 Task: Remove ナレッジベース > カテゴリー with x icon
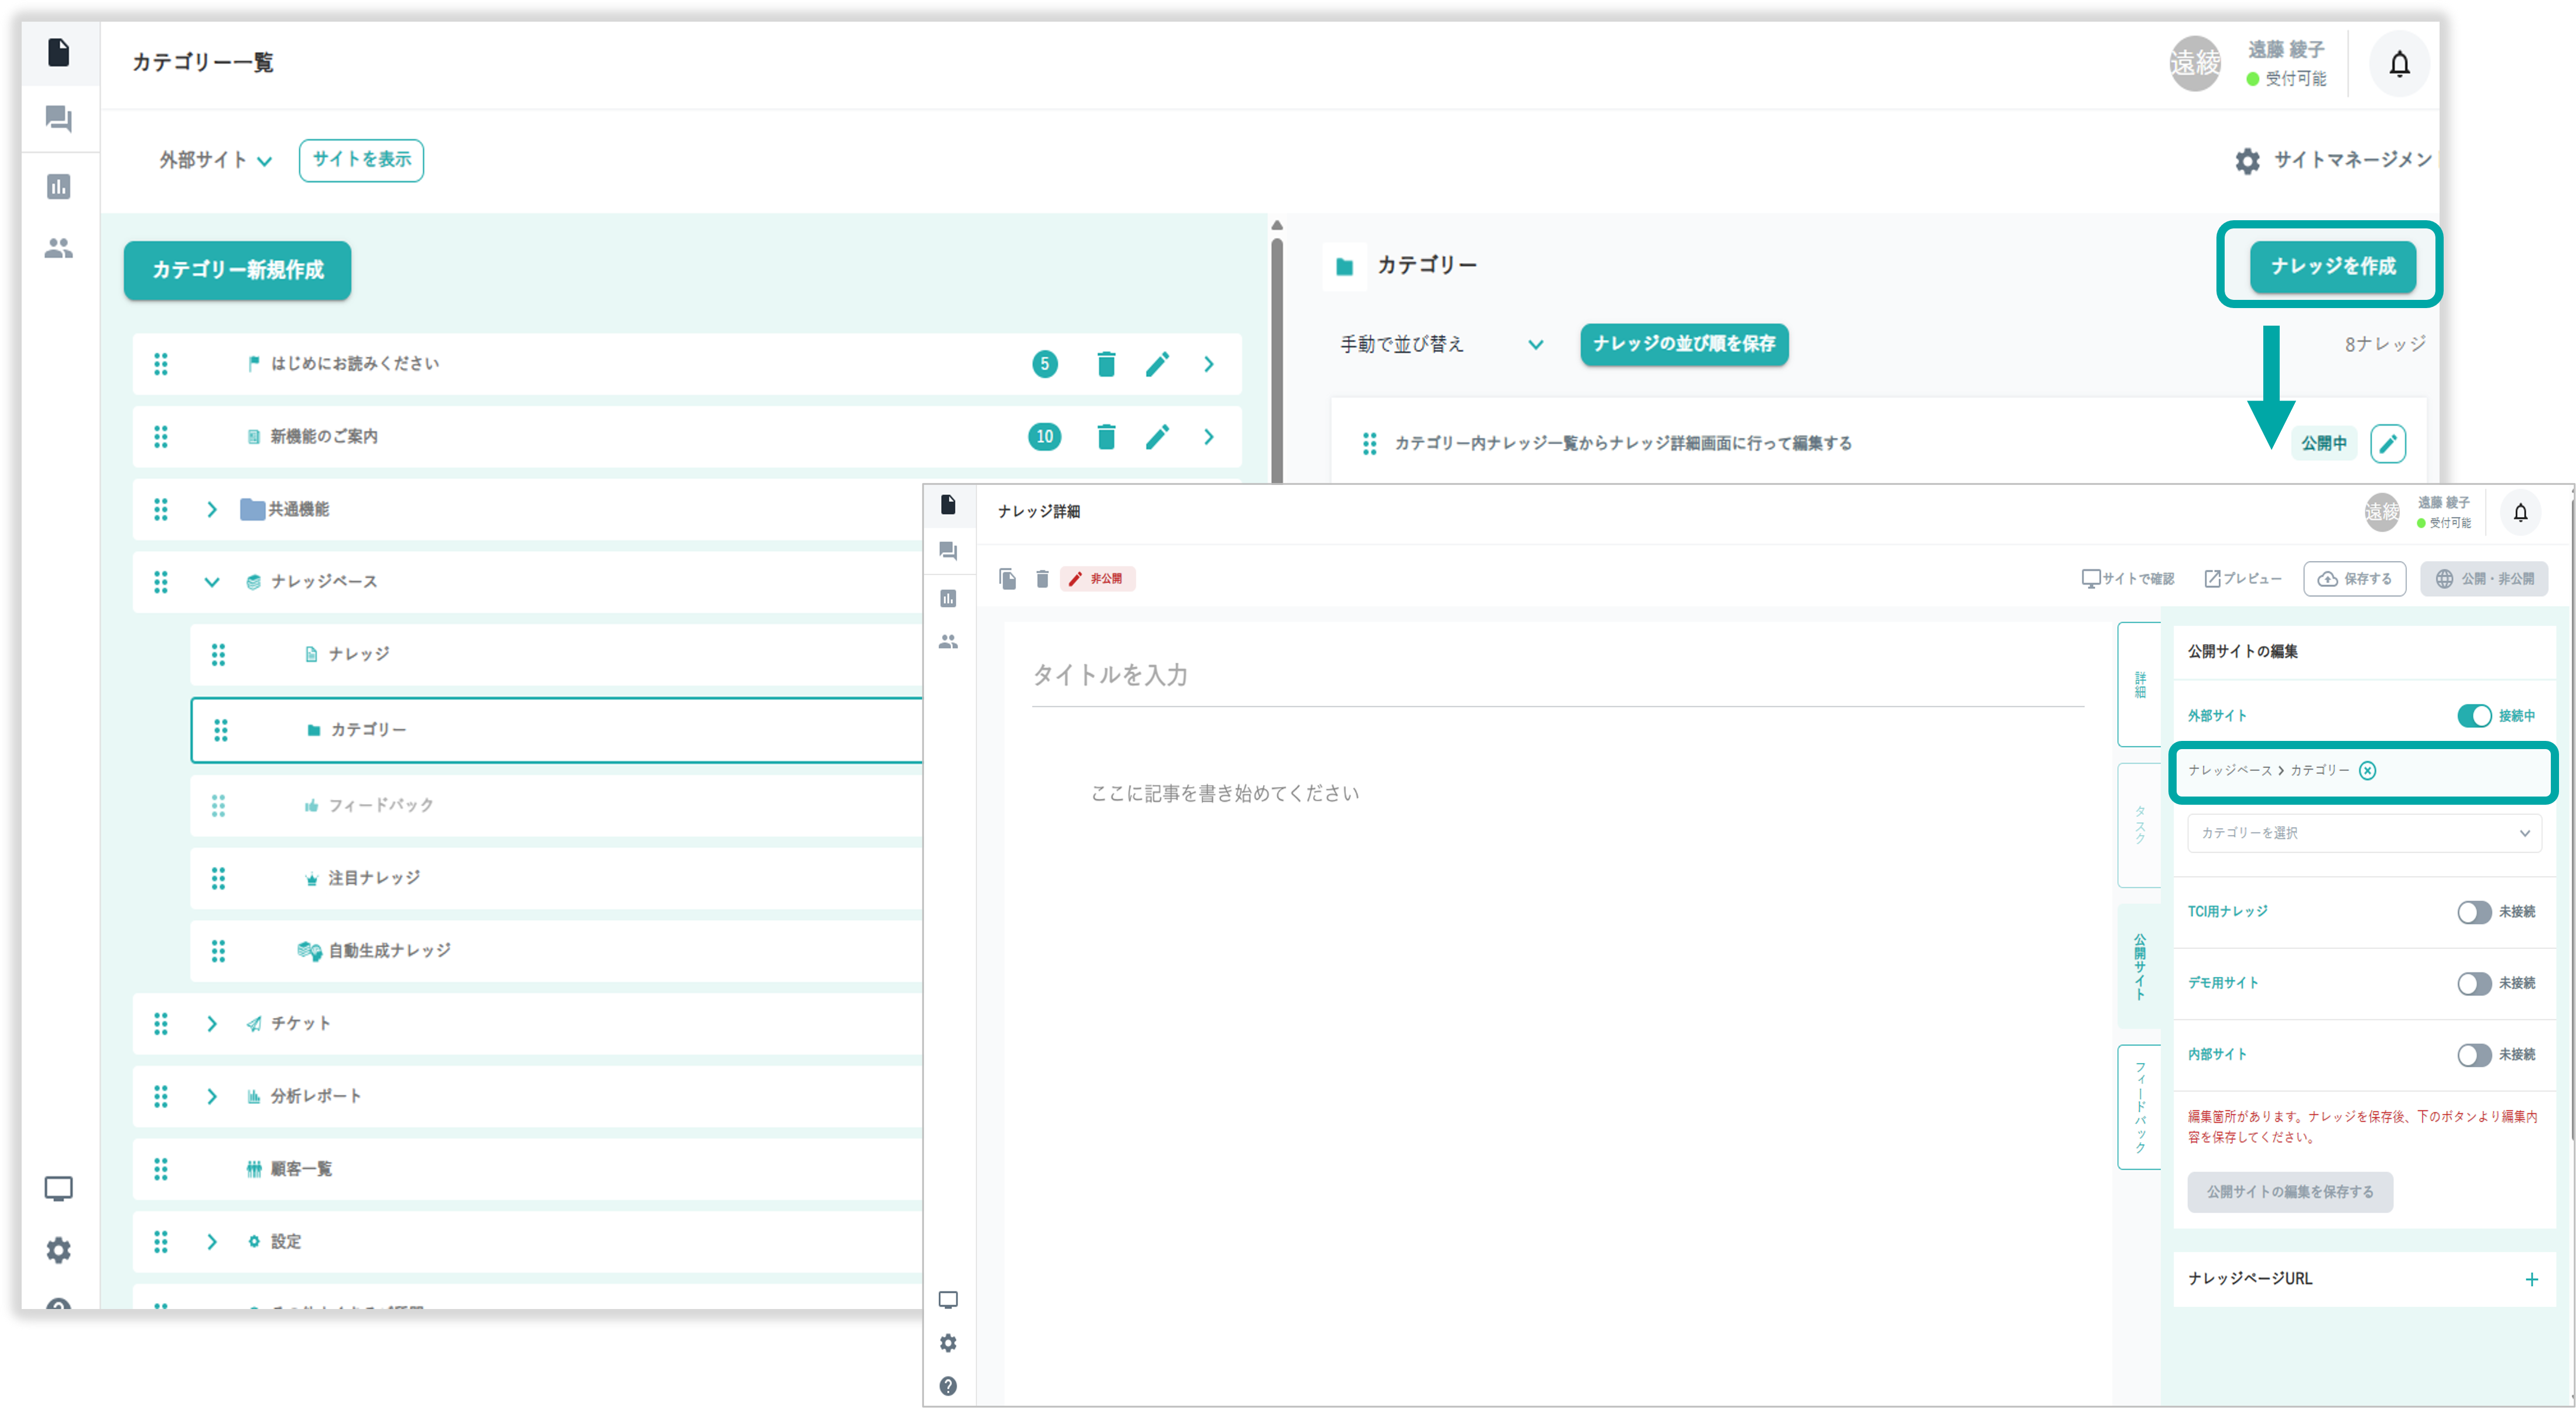click(2367, 770)
